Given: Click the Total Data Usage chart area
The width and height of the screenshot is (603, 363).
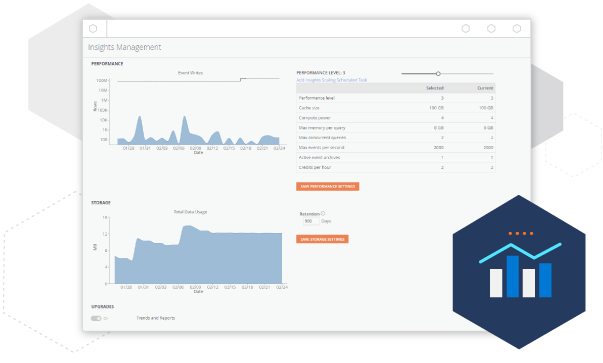Looking at the screenshot, I should [x=198, y=255].
